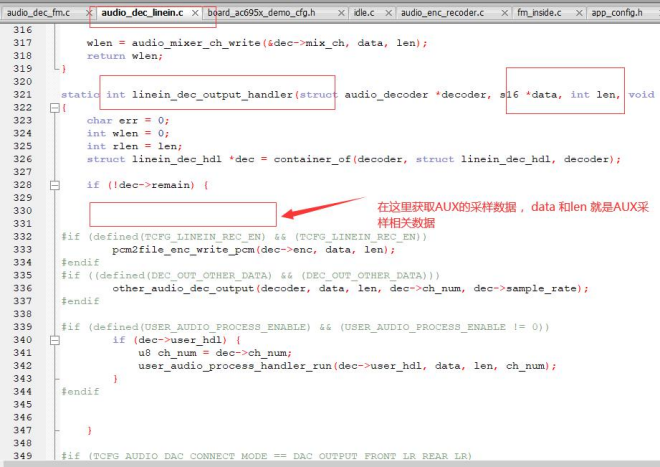Click TCFG_LINEIN_REC_EN directive on line 332

click(244, 237)
